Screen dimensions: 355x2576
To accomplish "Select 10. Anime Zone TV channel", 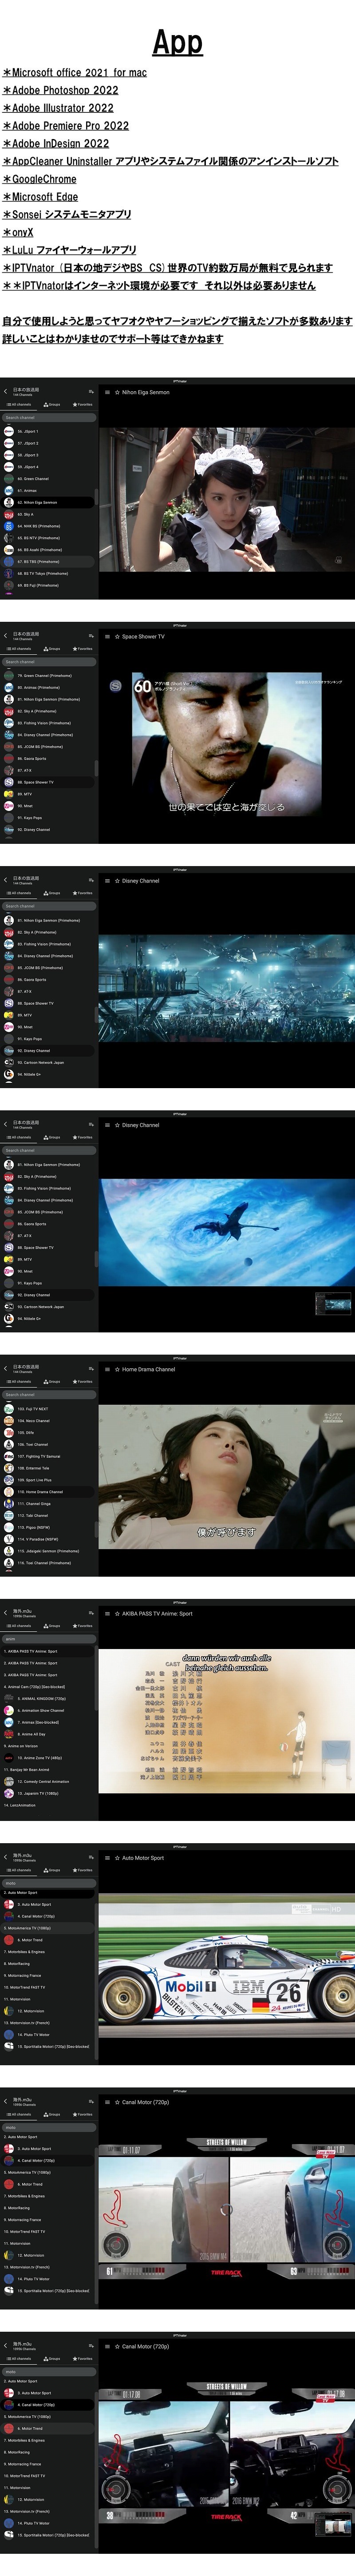I will tap(40, 1758).
